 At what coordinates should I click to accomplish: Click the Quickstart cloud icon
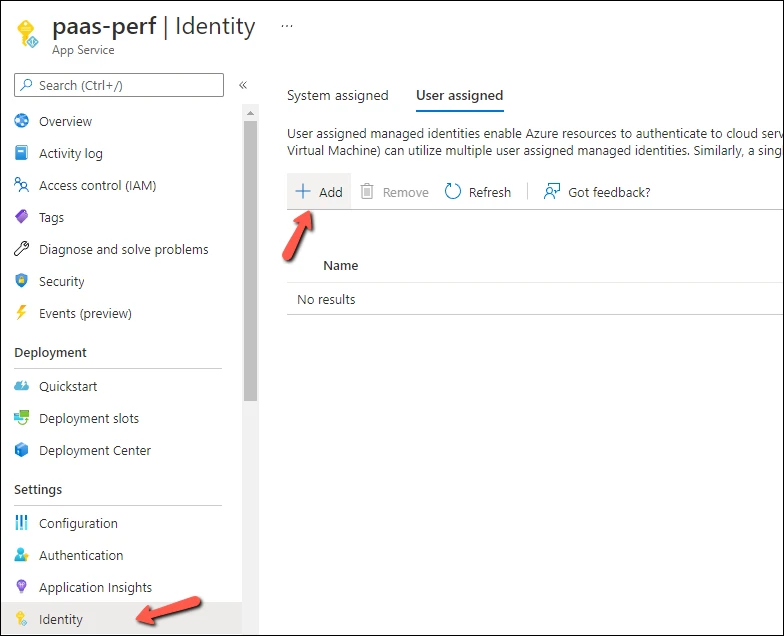pos(22,386)
